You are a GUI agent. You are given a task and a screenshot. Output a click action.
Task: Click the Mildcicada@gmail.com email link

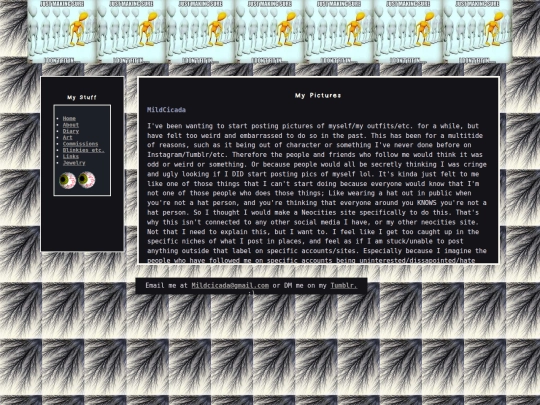(230, 285)
